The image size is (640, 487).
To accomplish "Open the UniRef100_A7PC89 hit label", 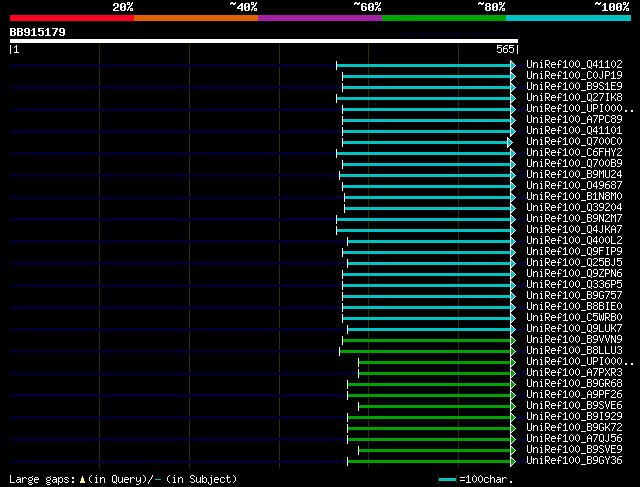I will (x=574, y=120).
